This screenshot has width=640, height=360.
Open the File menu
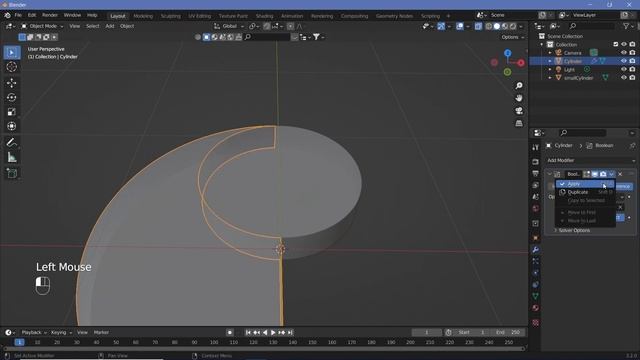pyautogui.click(x=18, y=16)
